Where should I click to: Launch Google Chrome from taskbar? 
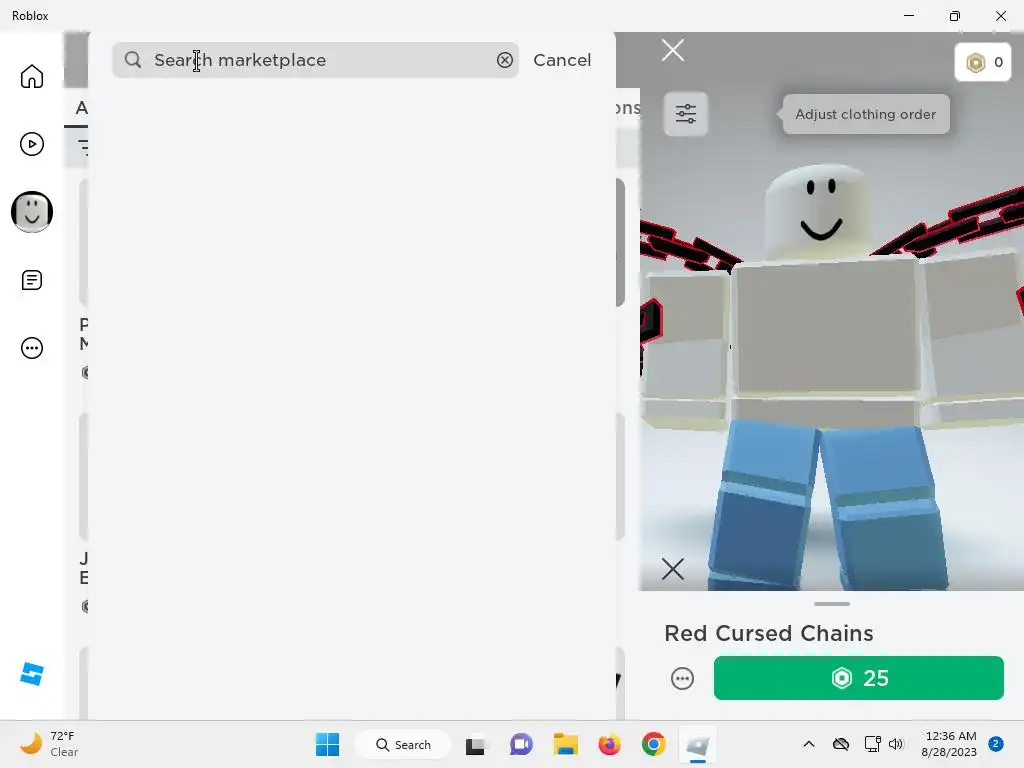tap(654, 744)
